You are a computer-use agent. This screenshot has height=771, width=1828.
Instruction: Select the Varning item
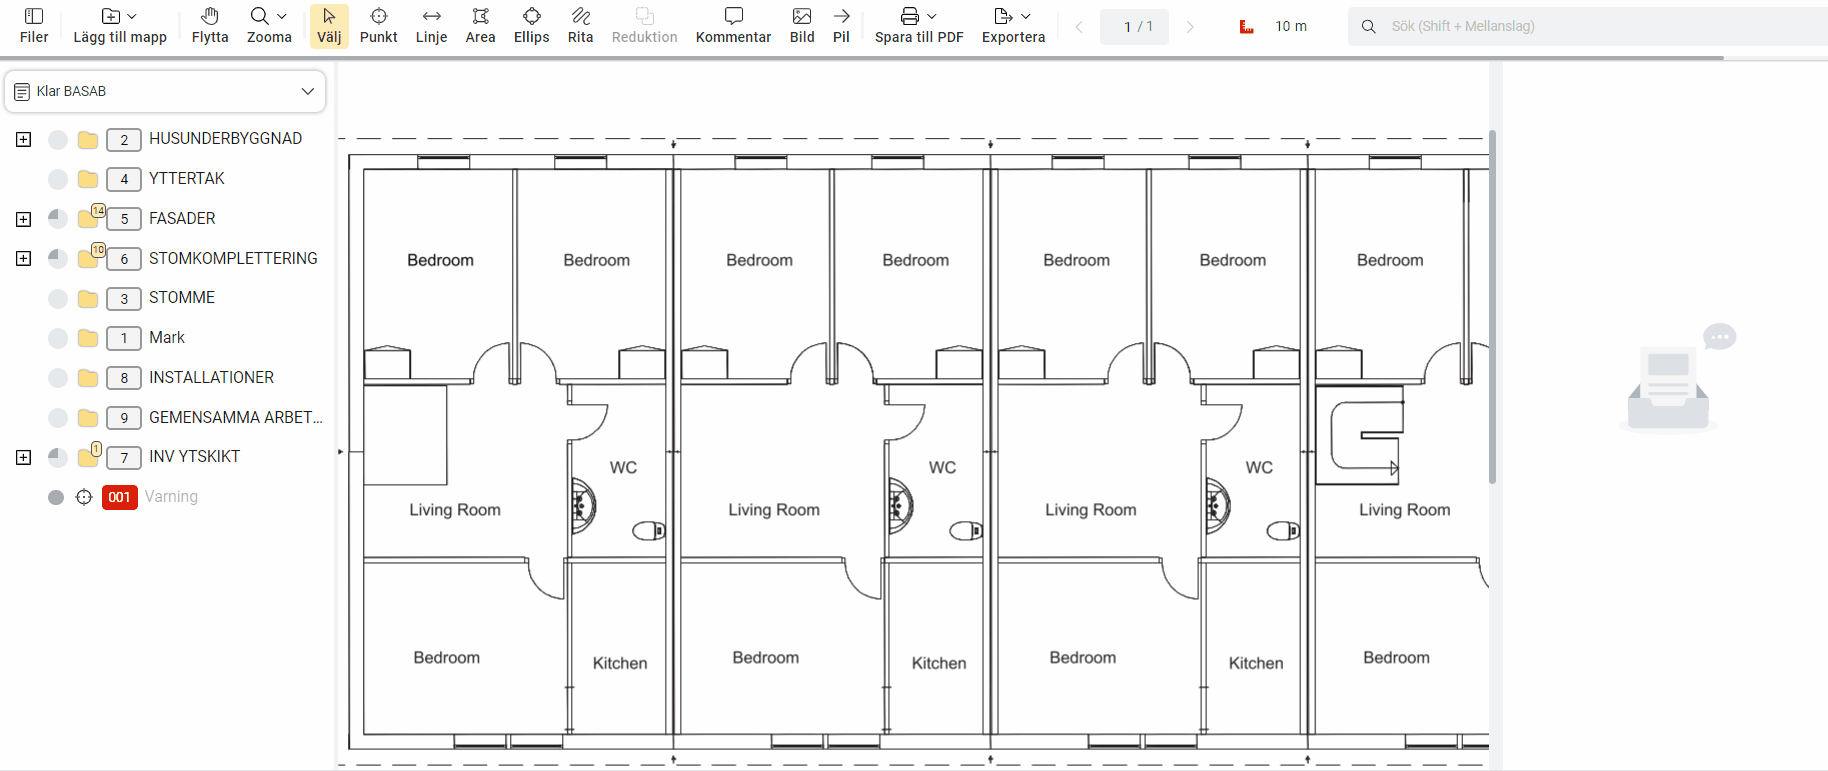[171, 497]
